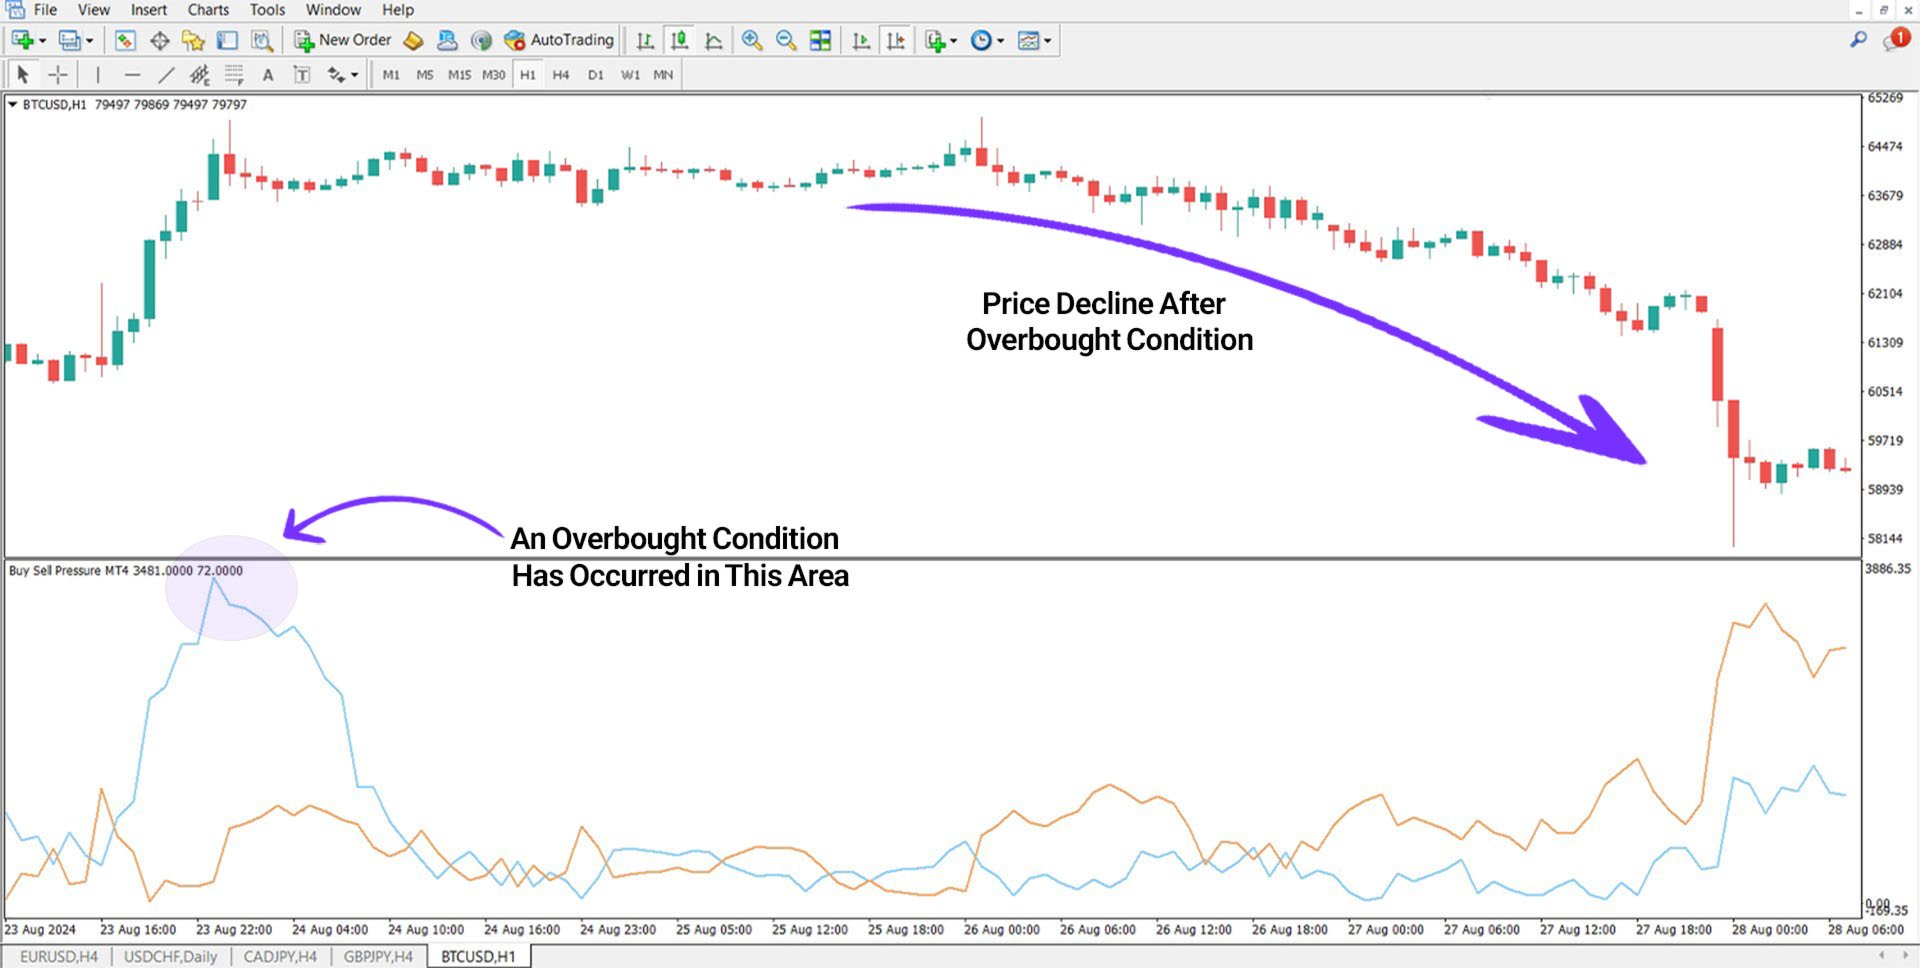Screen dimensions: 1920x968
Task: Switch timeframe to M5
Action: (x=425, y=75)
